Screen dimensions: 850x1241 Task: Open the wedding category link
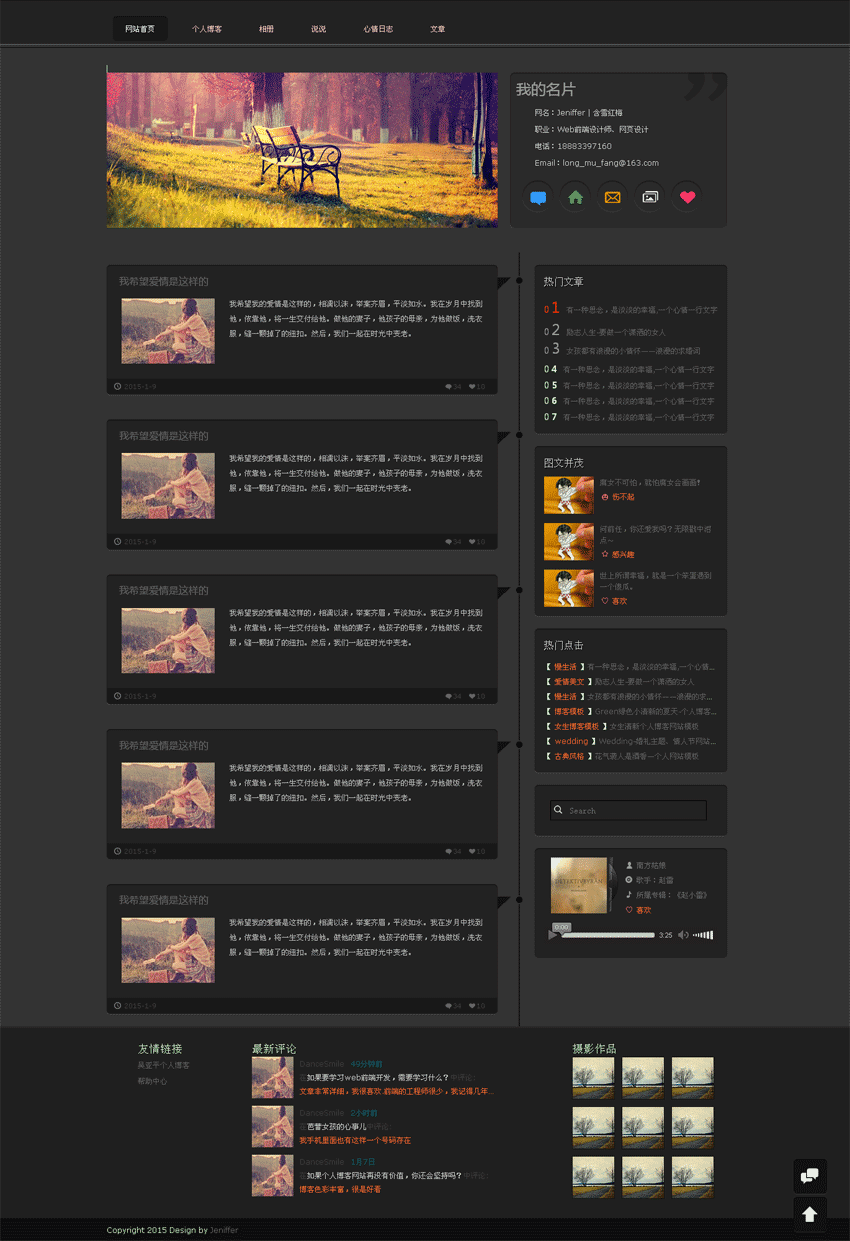[571, 741]
